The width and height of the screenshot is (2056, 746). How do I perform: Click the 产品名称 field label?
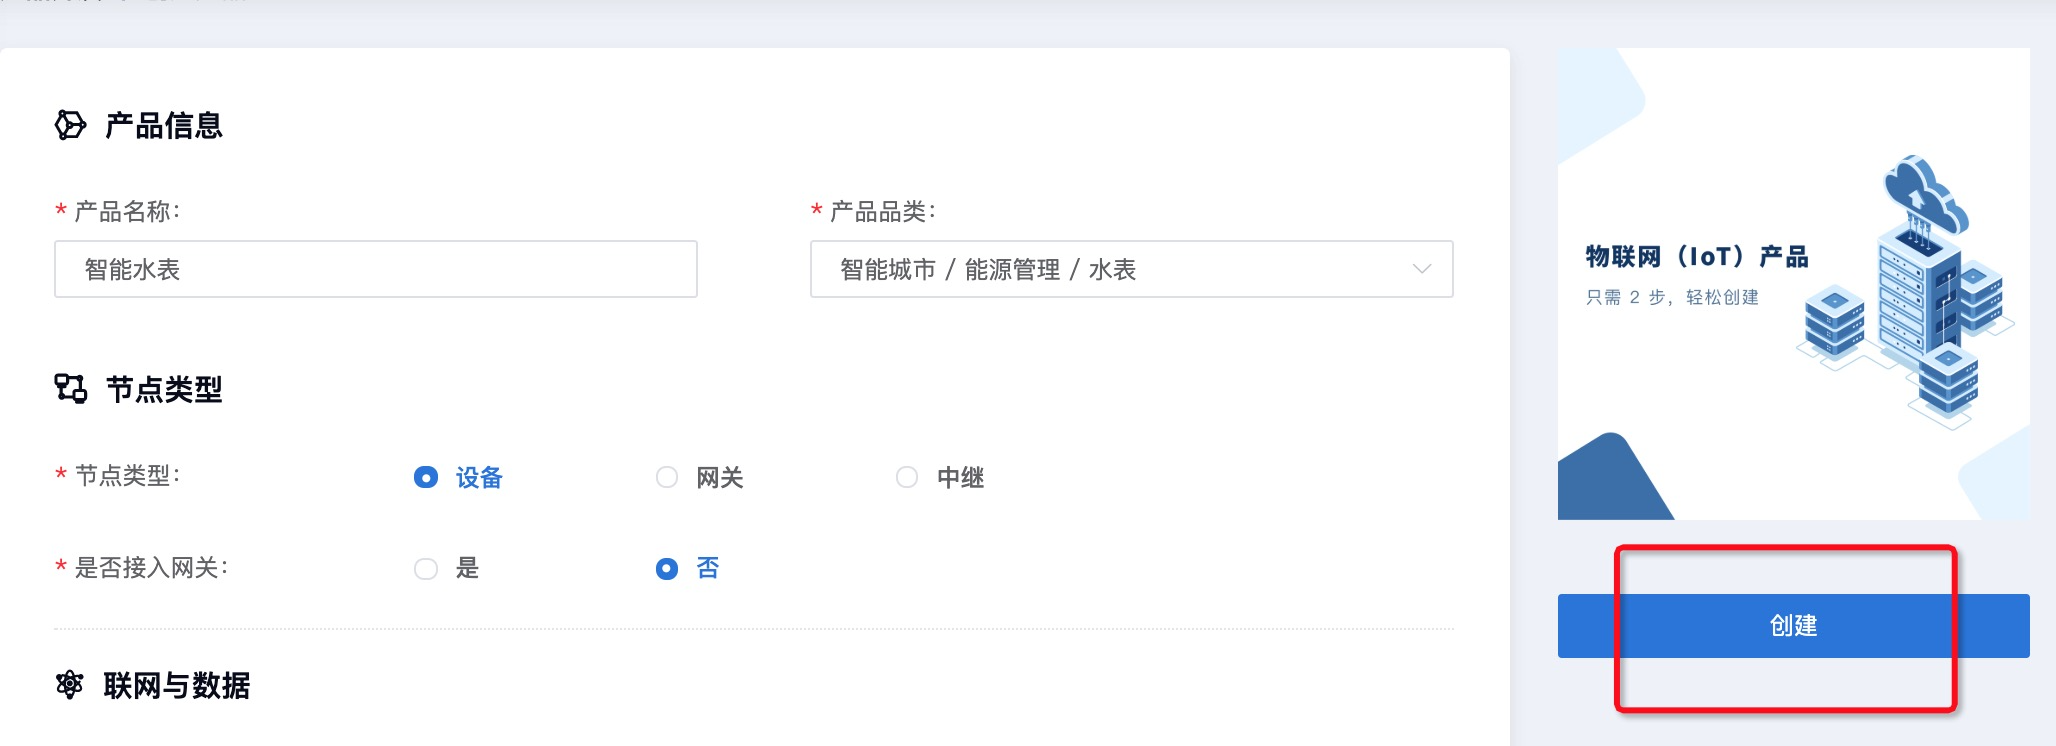(126, 211)
